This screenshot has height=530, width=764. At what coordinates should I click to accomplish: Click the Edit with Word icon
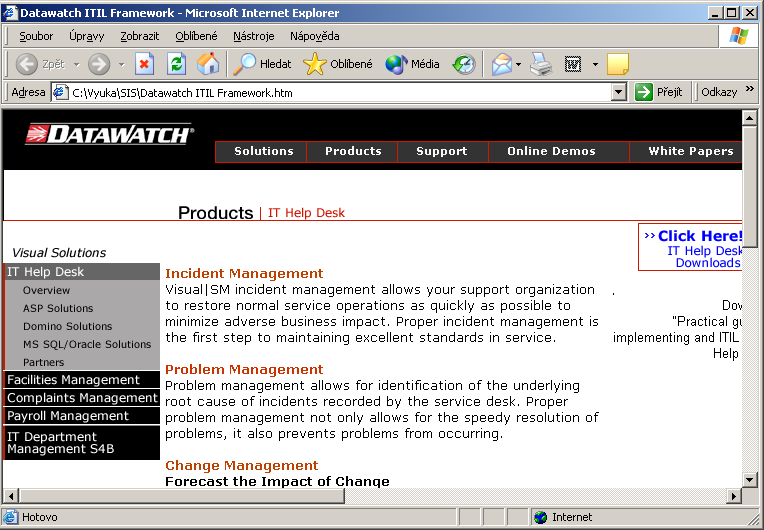(573, 64)
